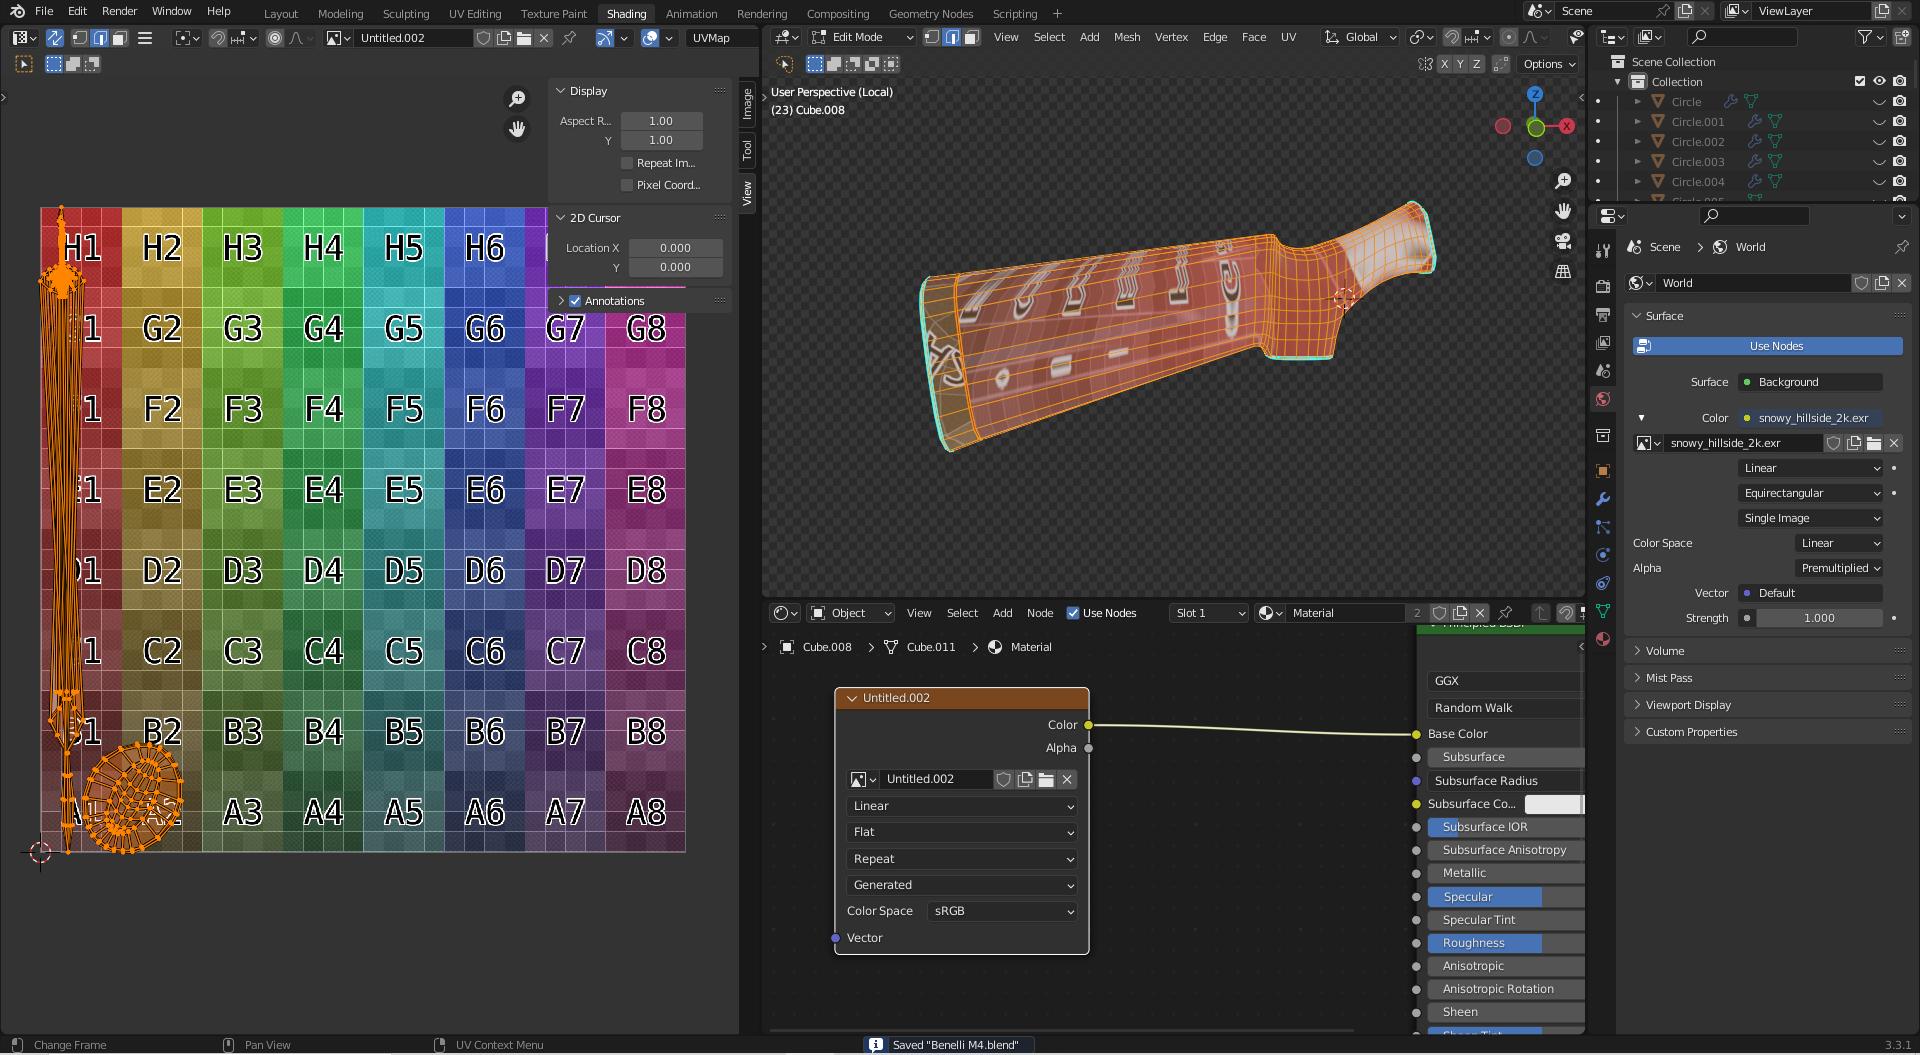1920x1055 pixels.
Task: Switch to the UV Editing workspace tab
Action: click(x=475, y=14)
